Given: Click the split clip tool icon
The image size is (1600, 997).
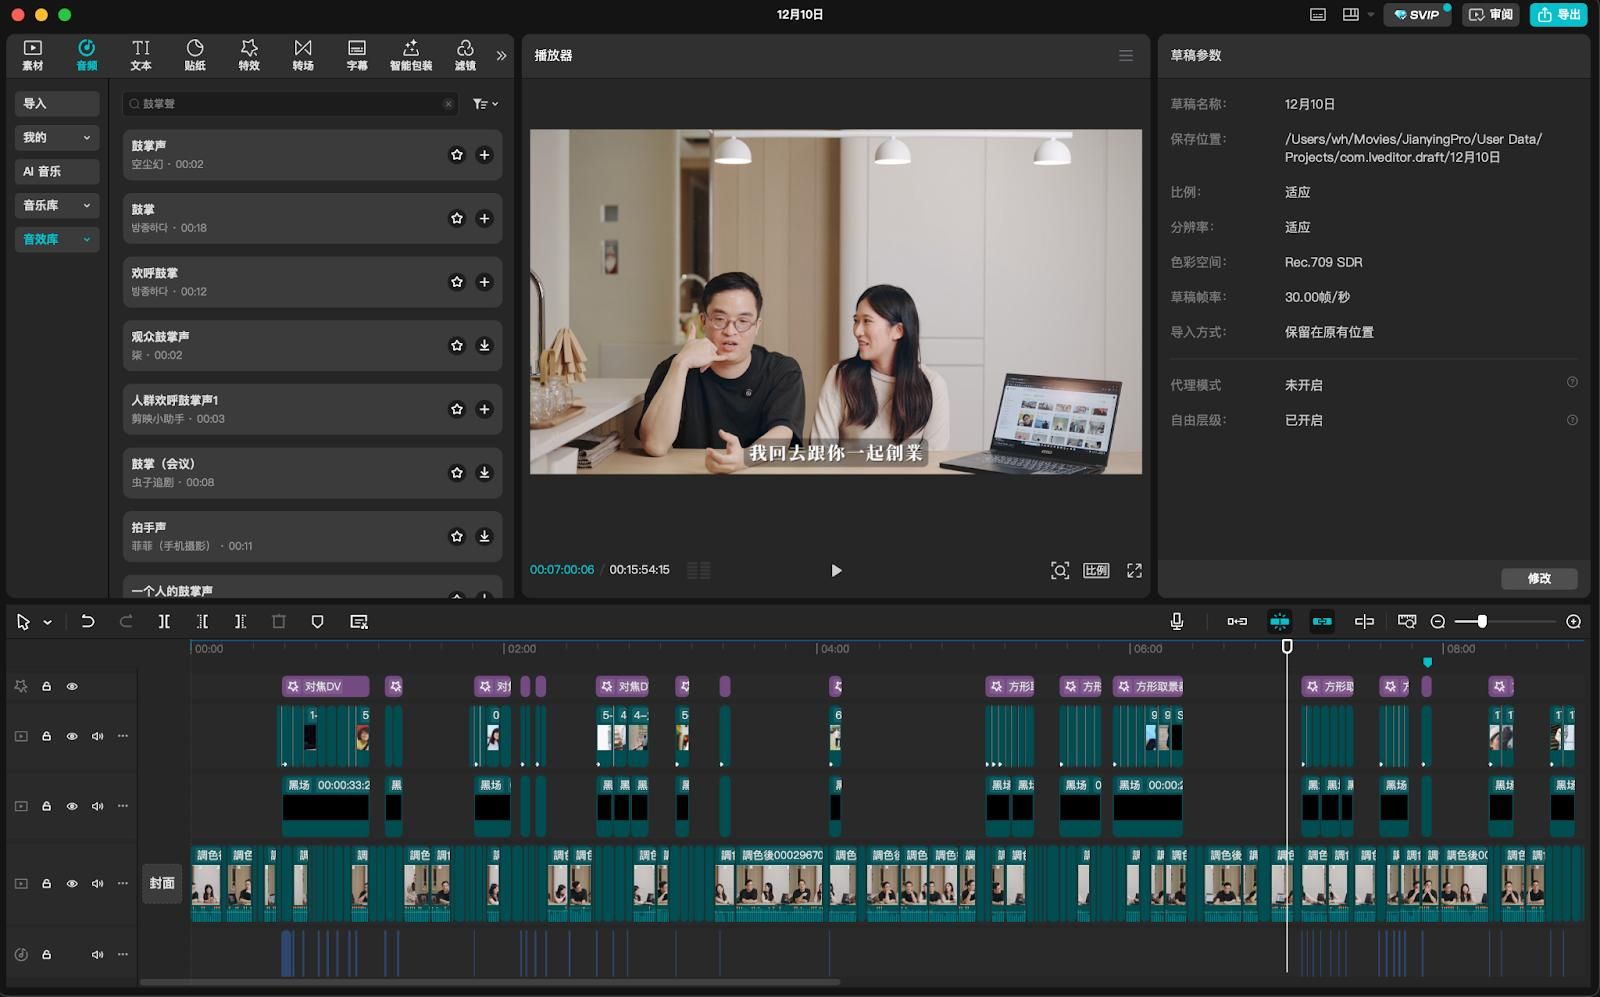Looking at the screenshot, I should pos(164,622).
